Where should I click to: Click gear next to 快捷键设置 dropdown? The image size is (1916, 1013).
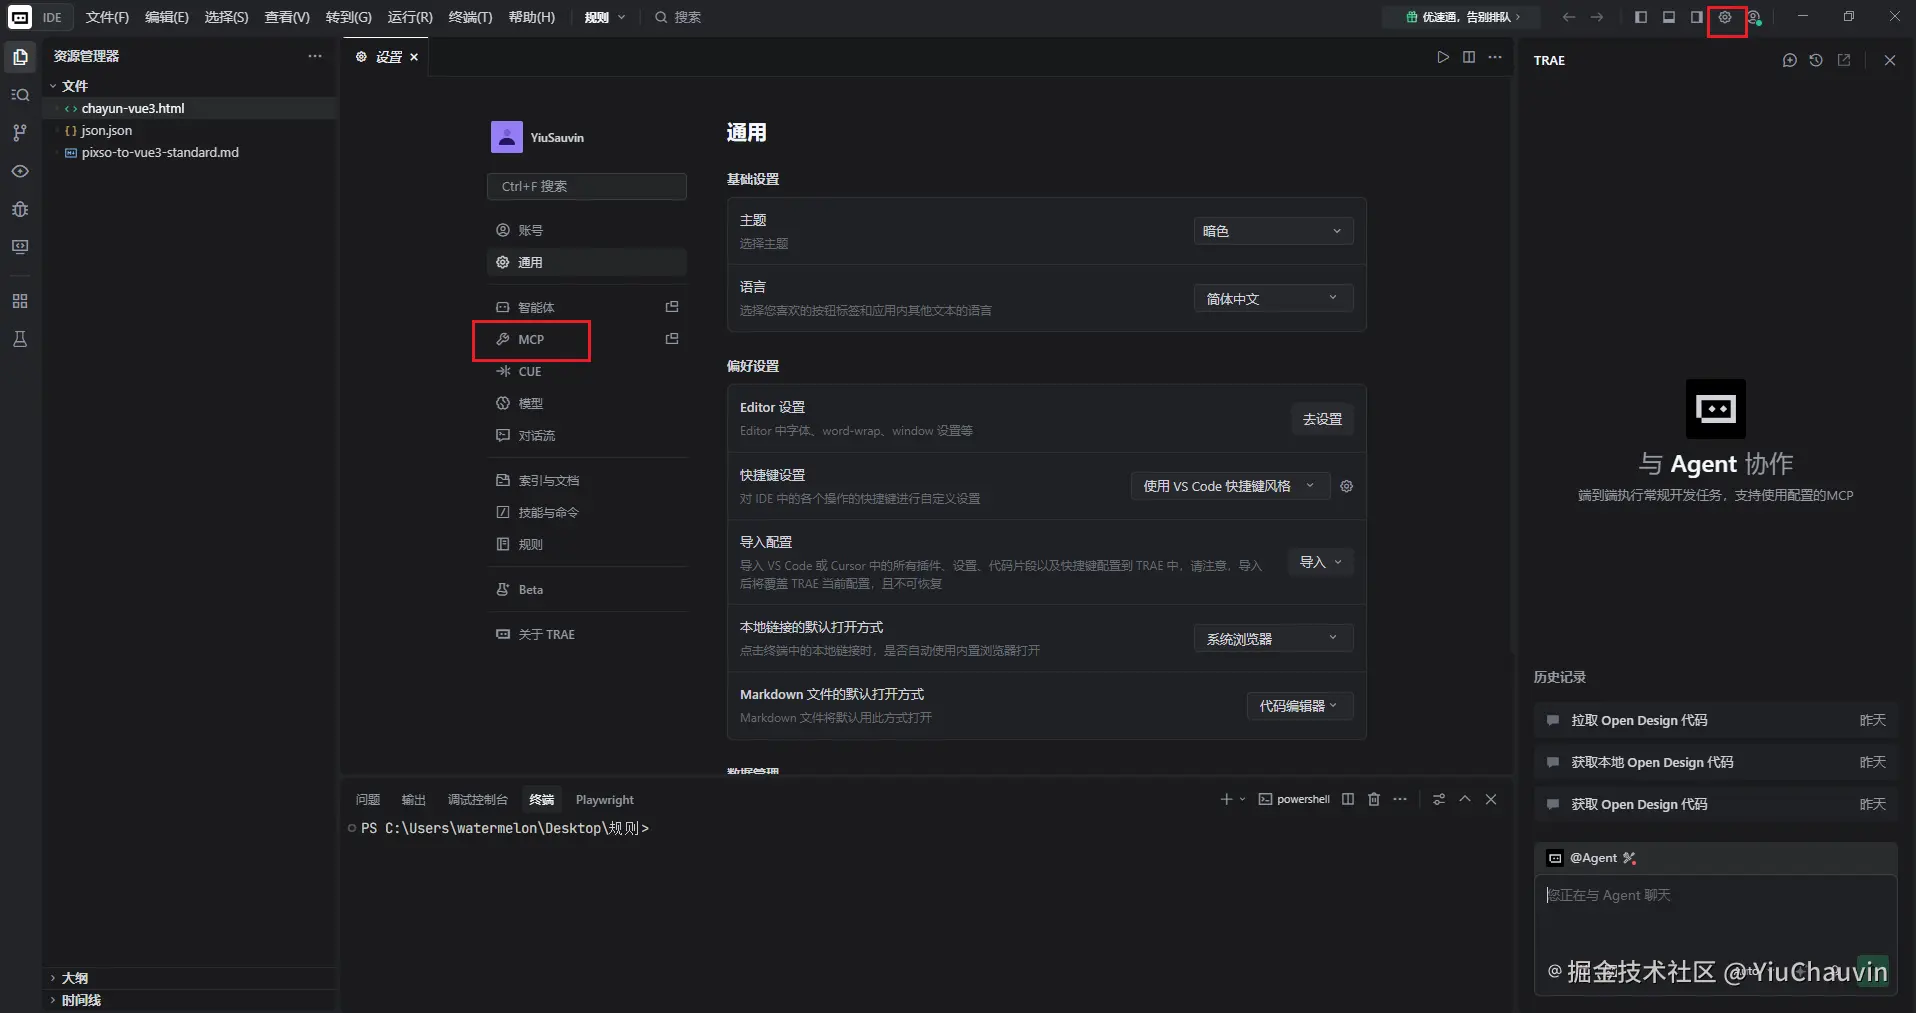(1347, 486)
